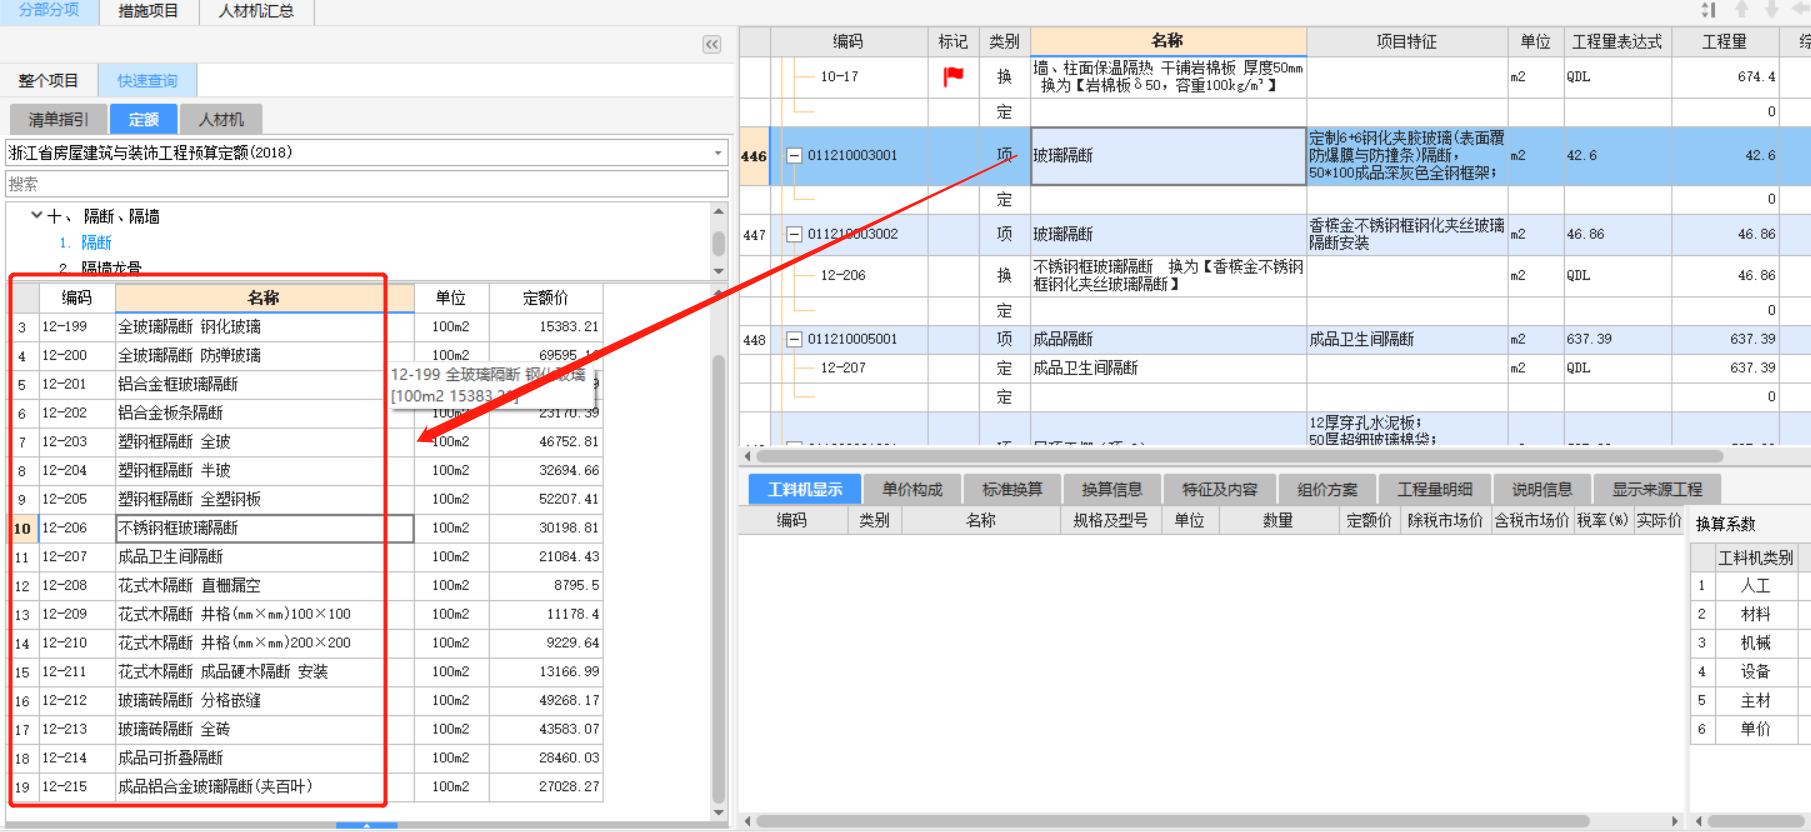
Task: Select quota row 12-213 玻璃砖隔断 全砖
Action: pyautogui.click(x=307, y=729)
